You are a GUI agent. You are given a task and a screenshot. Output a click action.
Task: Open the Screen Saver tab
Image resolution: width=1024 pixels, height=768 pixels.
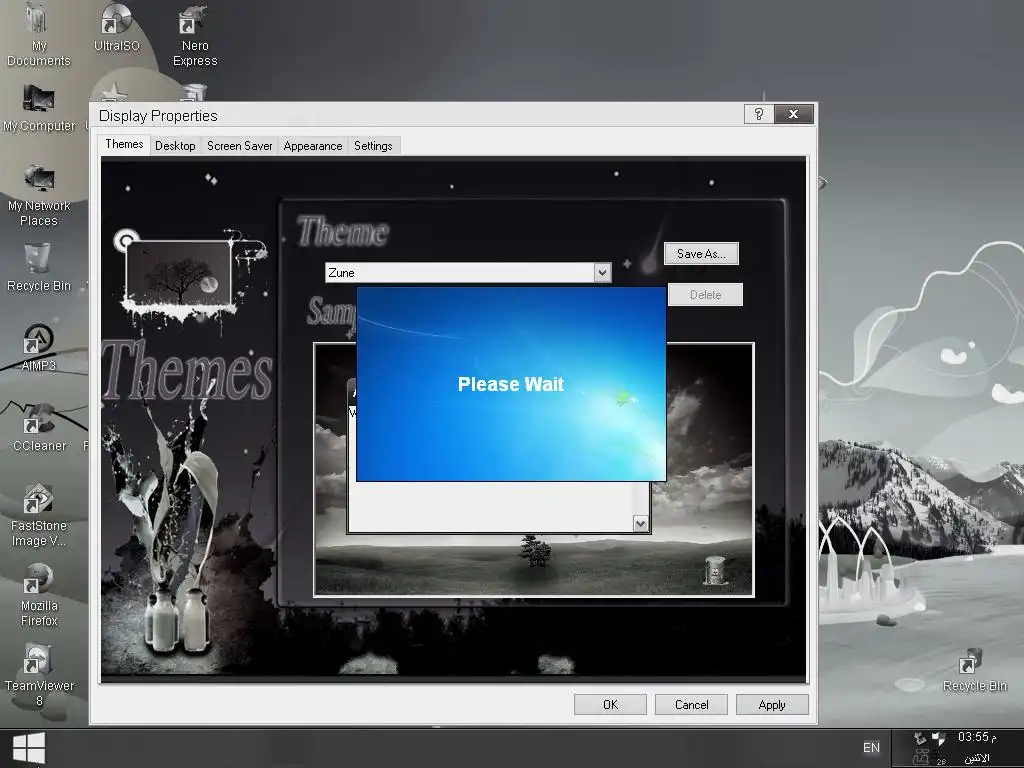(x=240, y=146)
